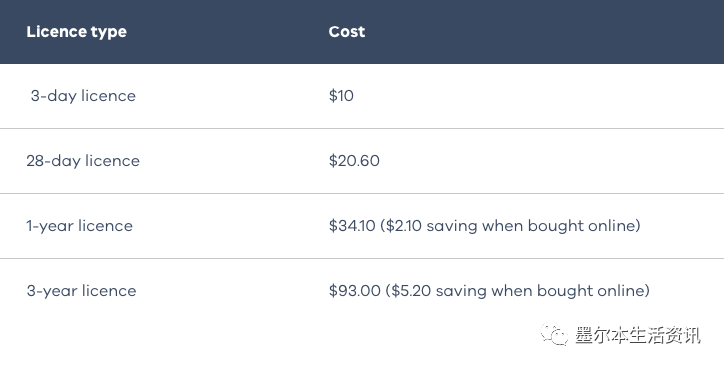Click the $93.00 price text
The width and height of the screenshot is (724, 367).
355,291
